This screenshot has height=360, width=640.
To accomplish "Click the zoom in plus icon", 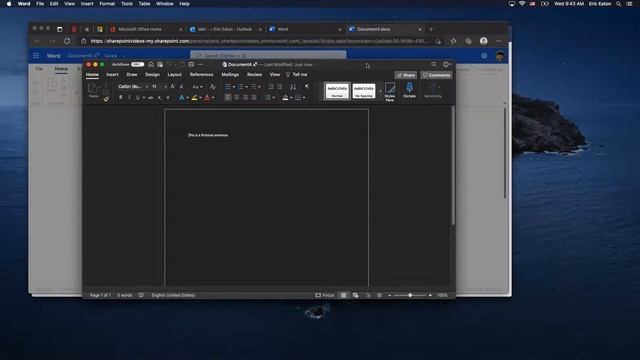I will coord(430,295).
